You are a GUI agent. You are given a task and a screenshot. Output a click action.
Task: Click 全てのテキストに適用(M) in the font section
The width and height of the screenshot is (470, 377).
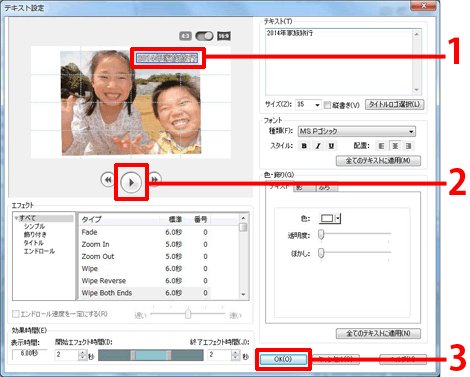(x=378, y=161)
